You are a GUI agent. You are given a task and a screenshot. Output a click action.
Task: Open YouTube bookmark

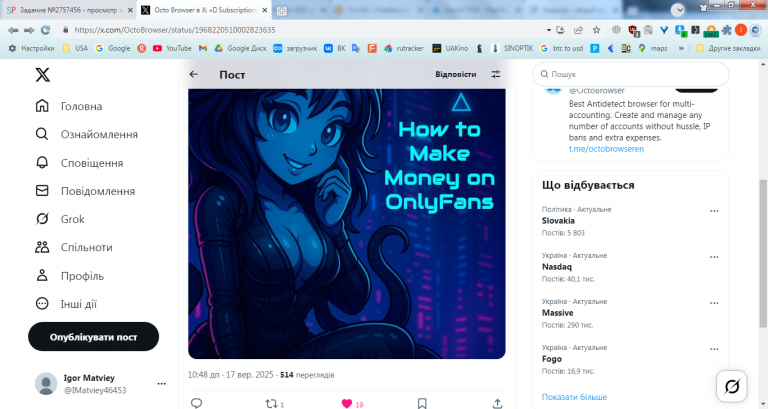[x=172, y=48]
